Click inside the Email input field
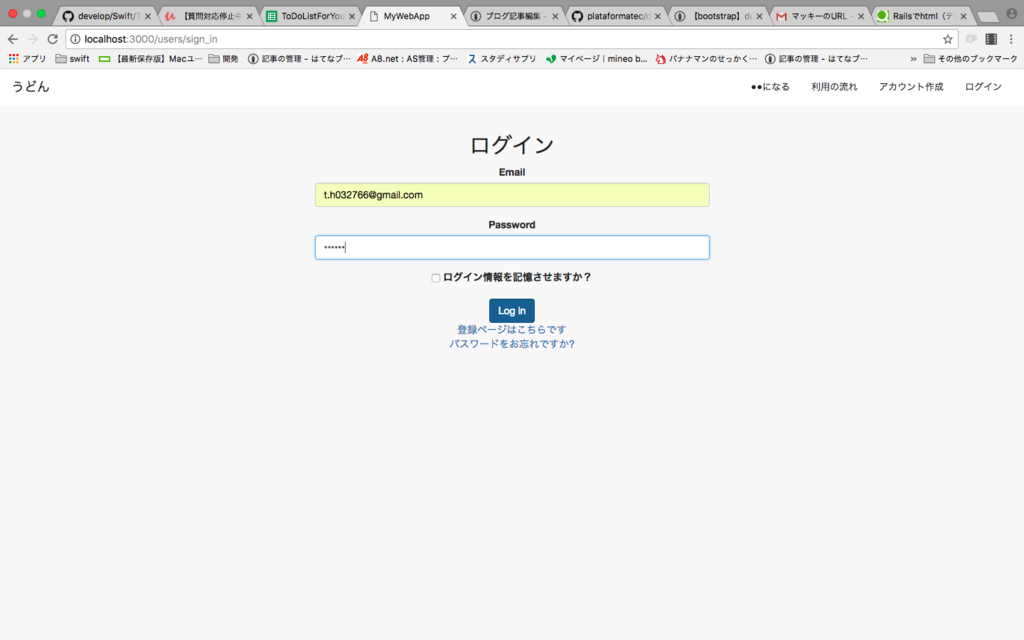Viewport: 1024px width, 640px height. pos(511,195)
